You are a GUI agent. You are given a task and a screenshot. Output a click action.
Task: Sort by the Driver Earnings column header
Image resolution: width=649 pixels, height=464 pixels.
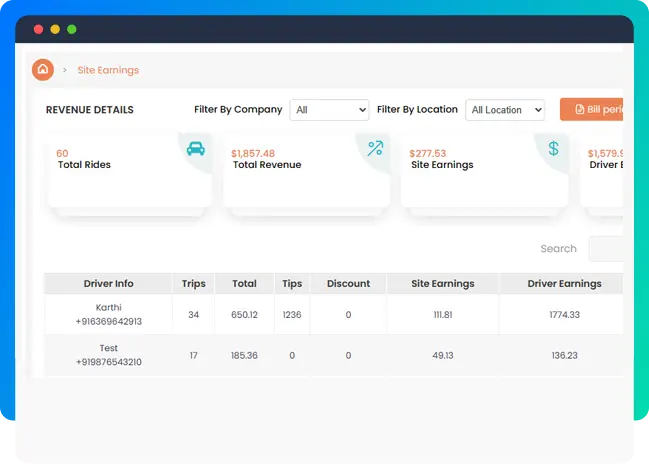point(564,284)
